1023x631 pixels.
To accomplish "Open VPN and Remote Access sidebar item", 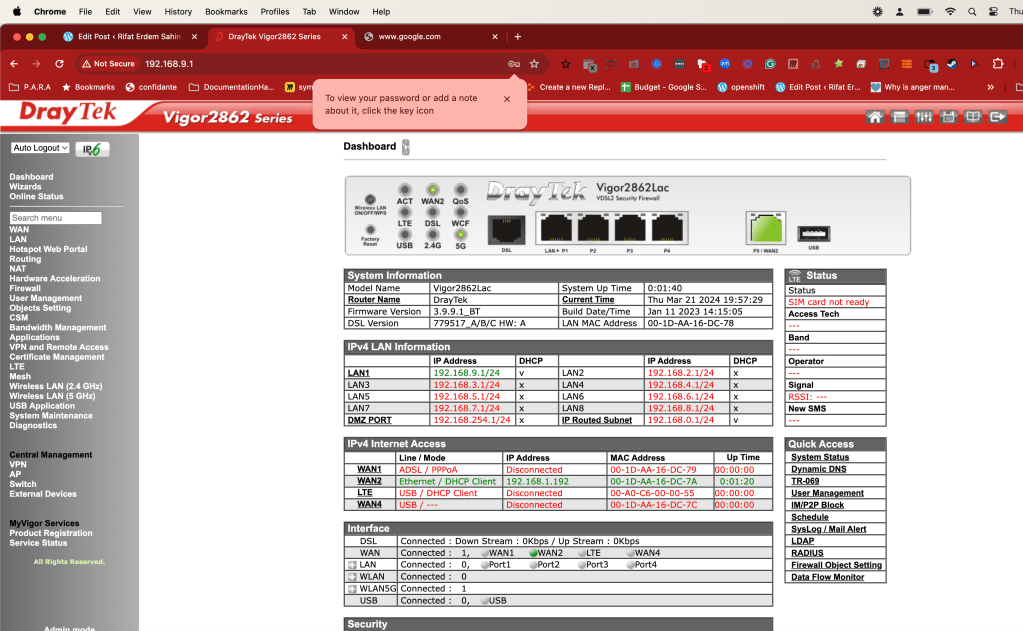I will pyautogui.click(x=59, y=347).
